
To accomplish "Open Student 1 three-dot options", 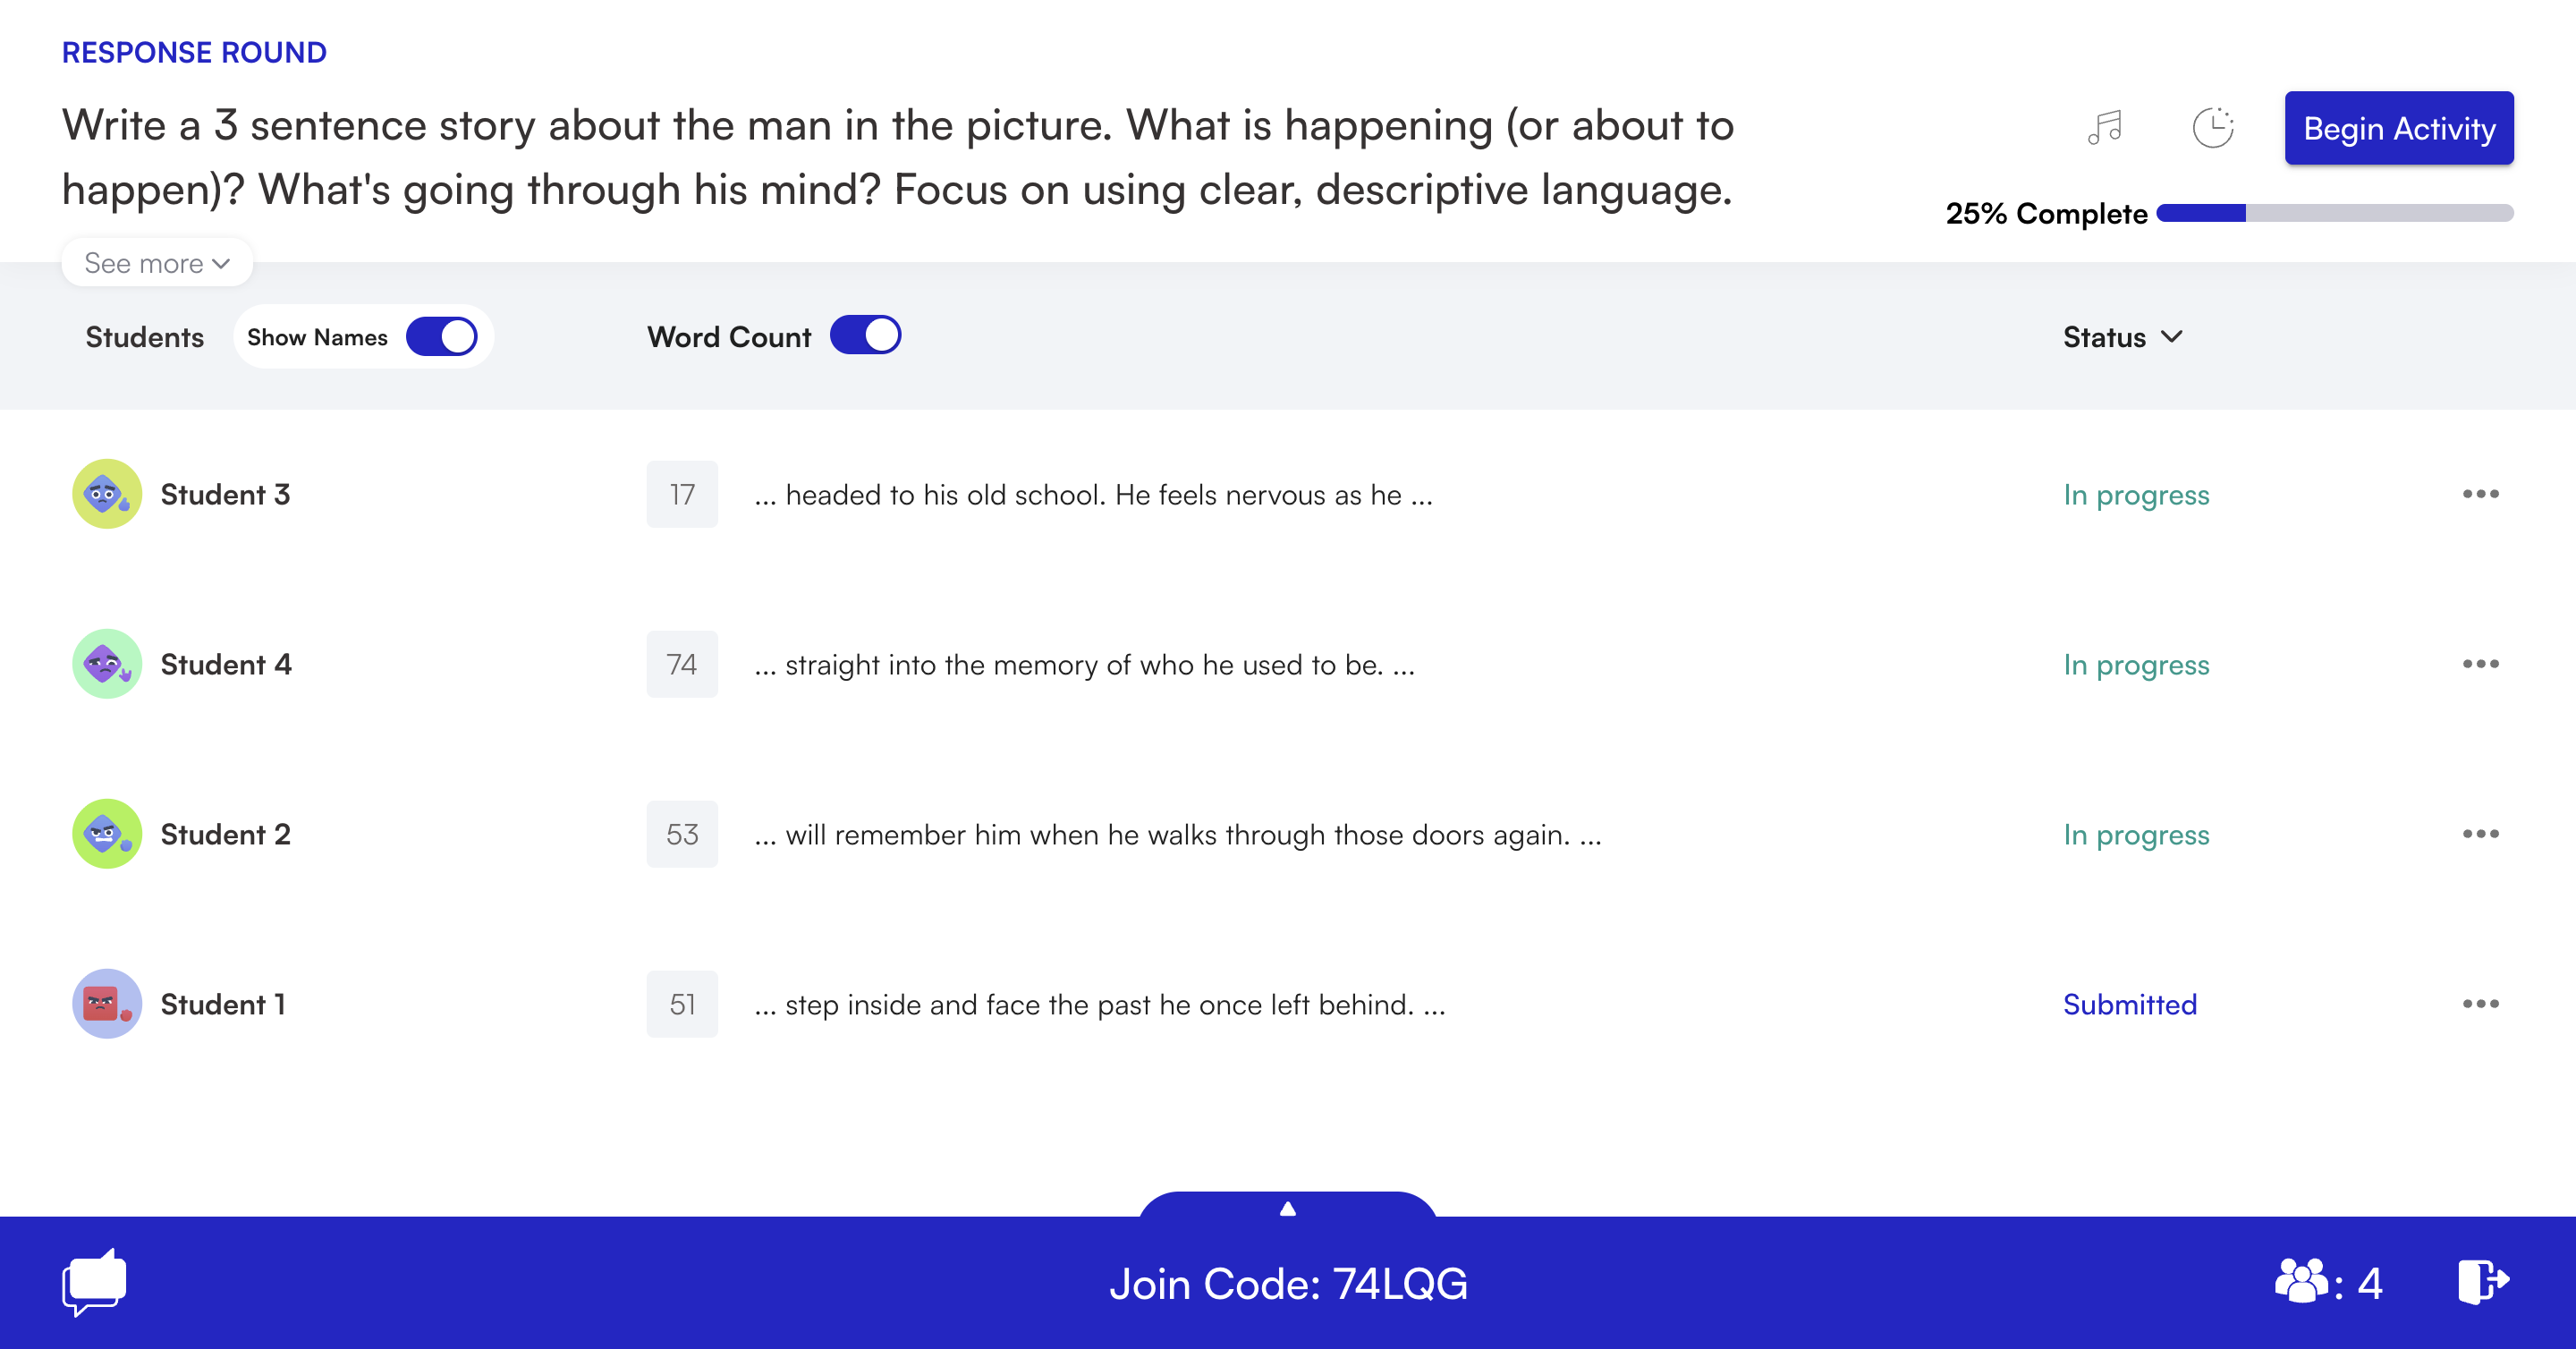I will [x=2480, y=1004].
